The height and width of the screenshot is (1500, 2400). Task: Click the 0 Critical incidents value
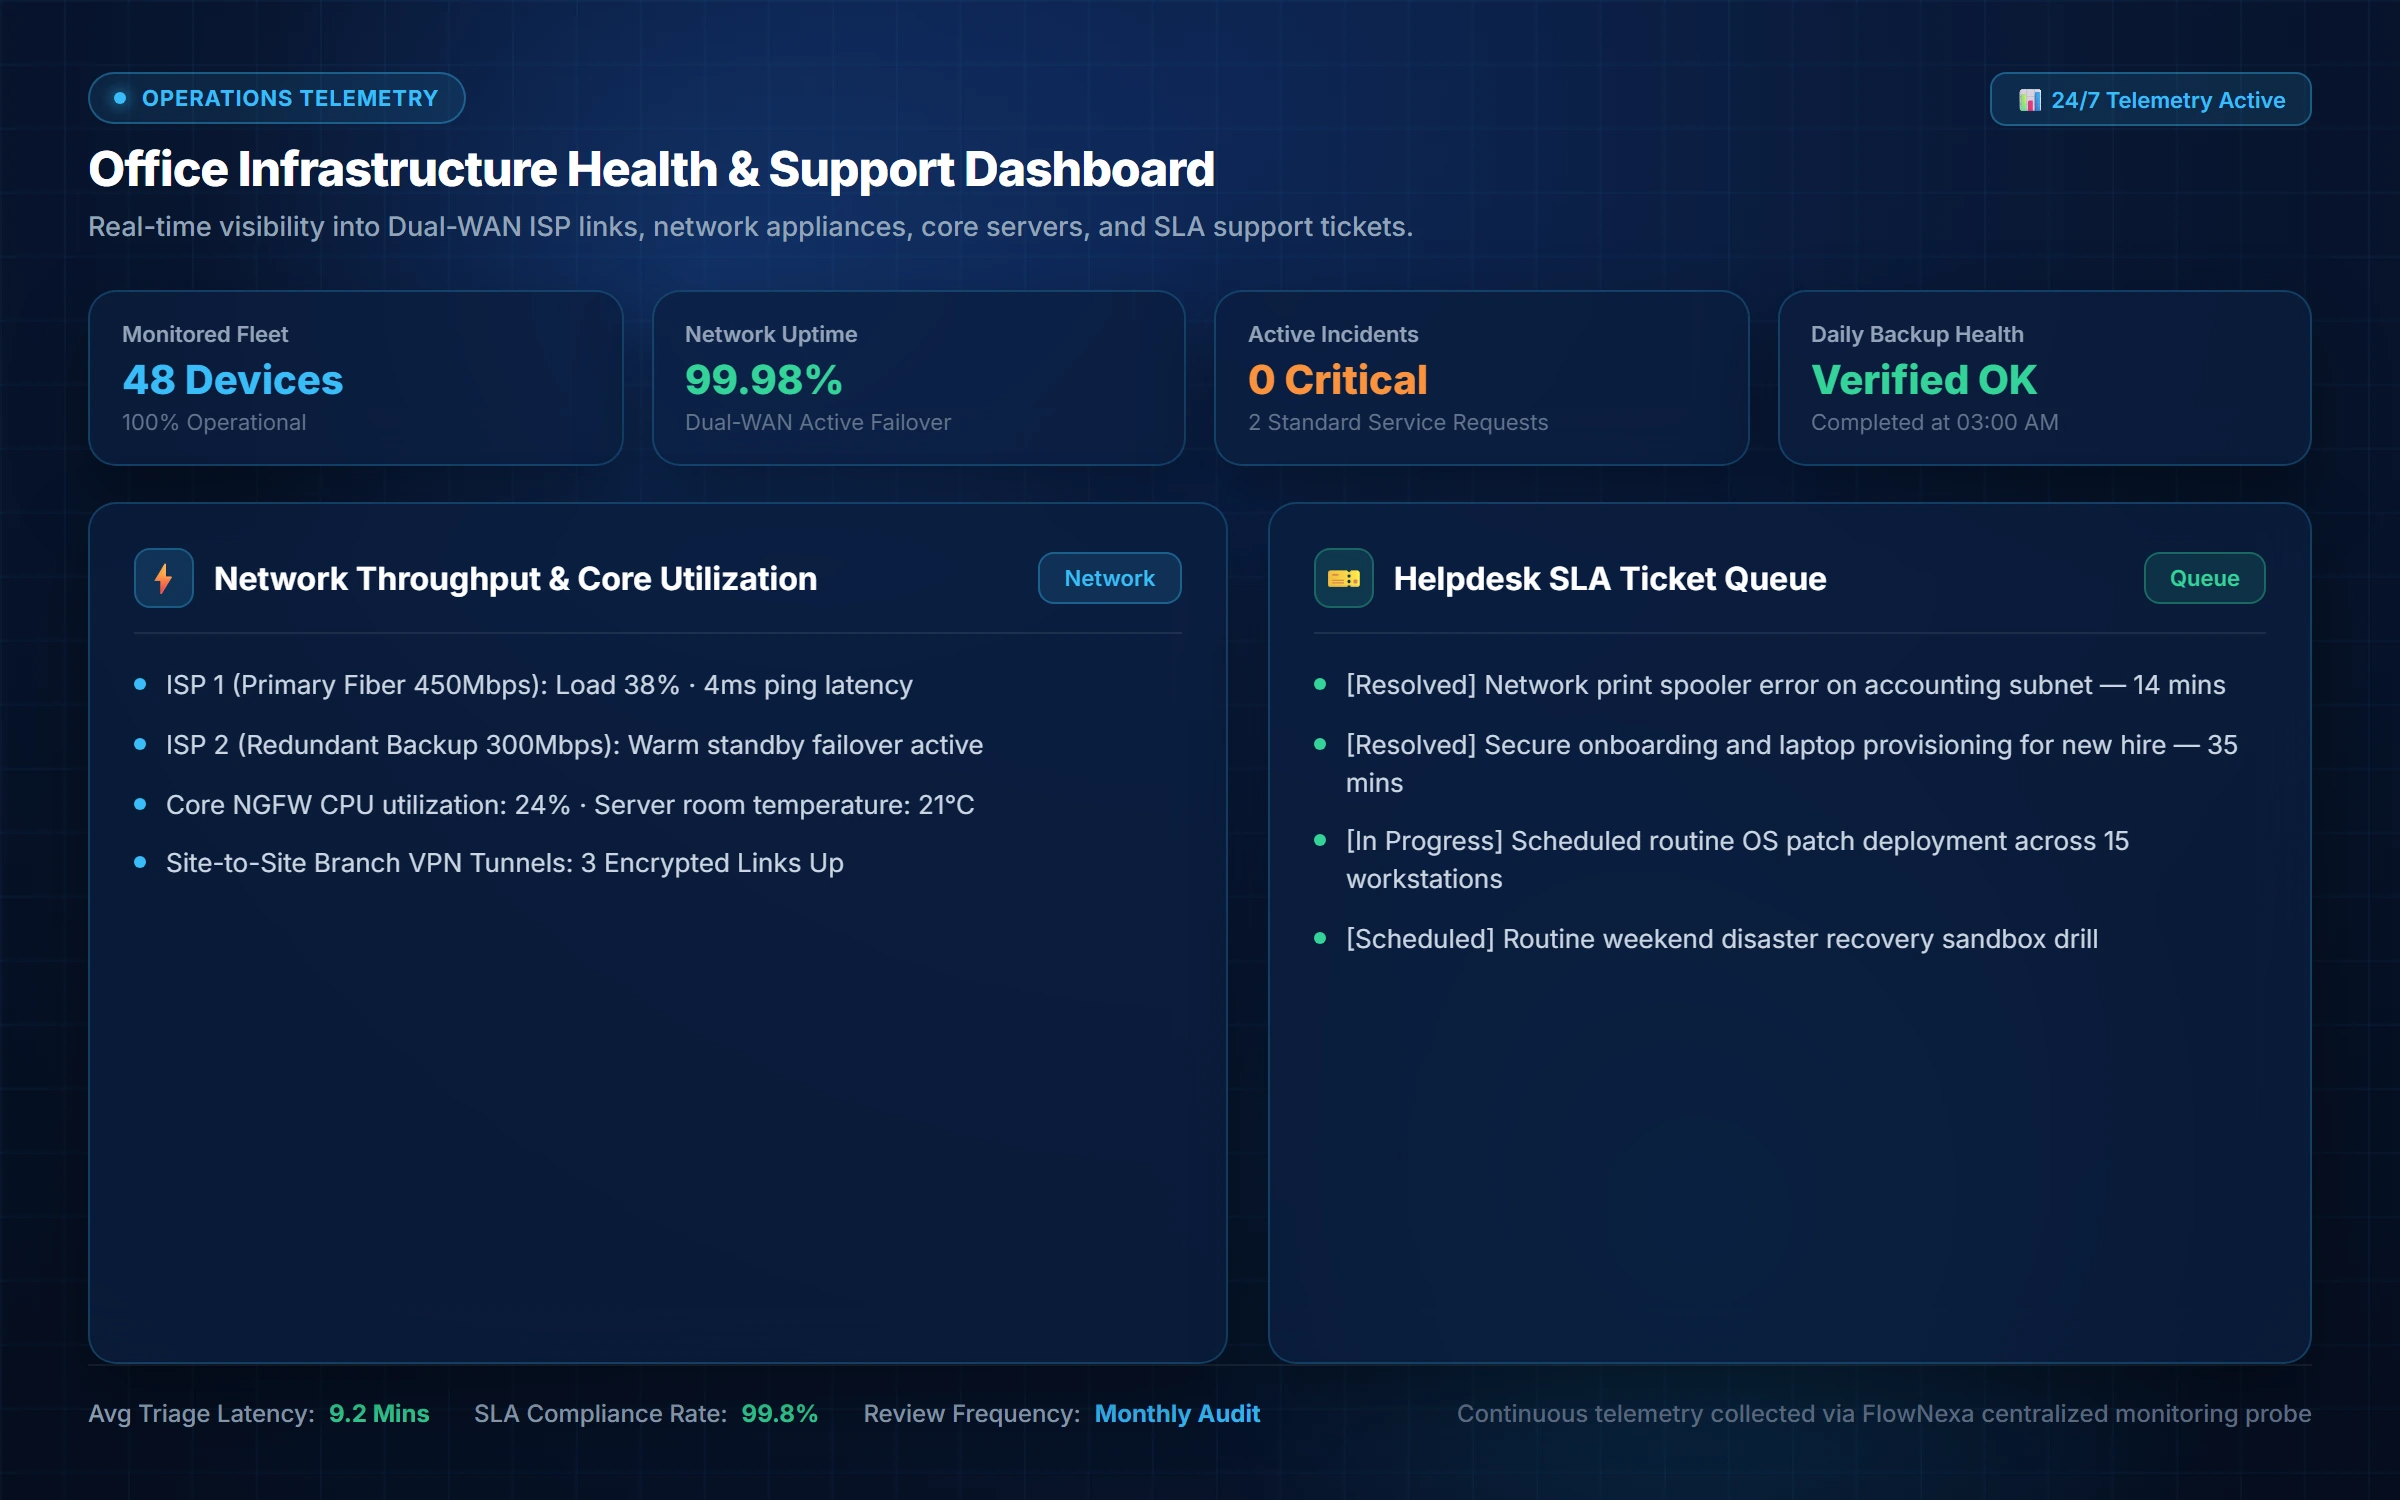(x=1337, y=380)
